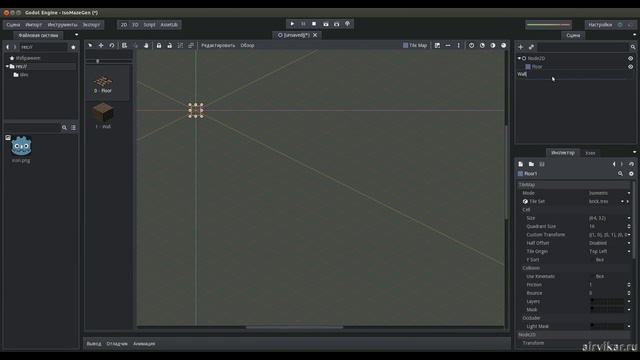Viewport: 640px width, 360px height.
Task: Toggle vertical tile mirror icon
Action: tap(458, 45)
